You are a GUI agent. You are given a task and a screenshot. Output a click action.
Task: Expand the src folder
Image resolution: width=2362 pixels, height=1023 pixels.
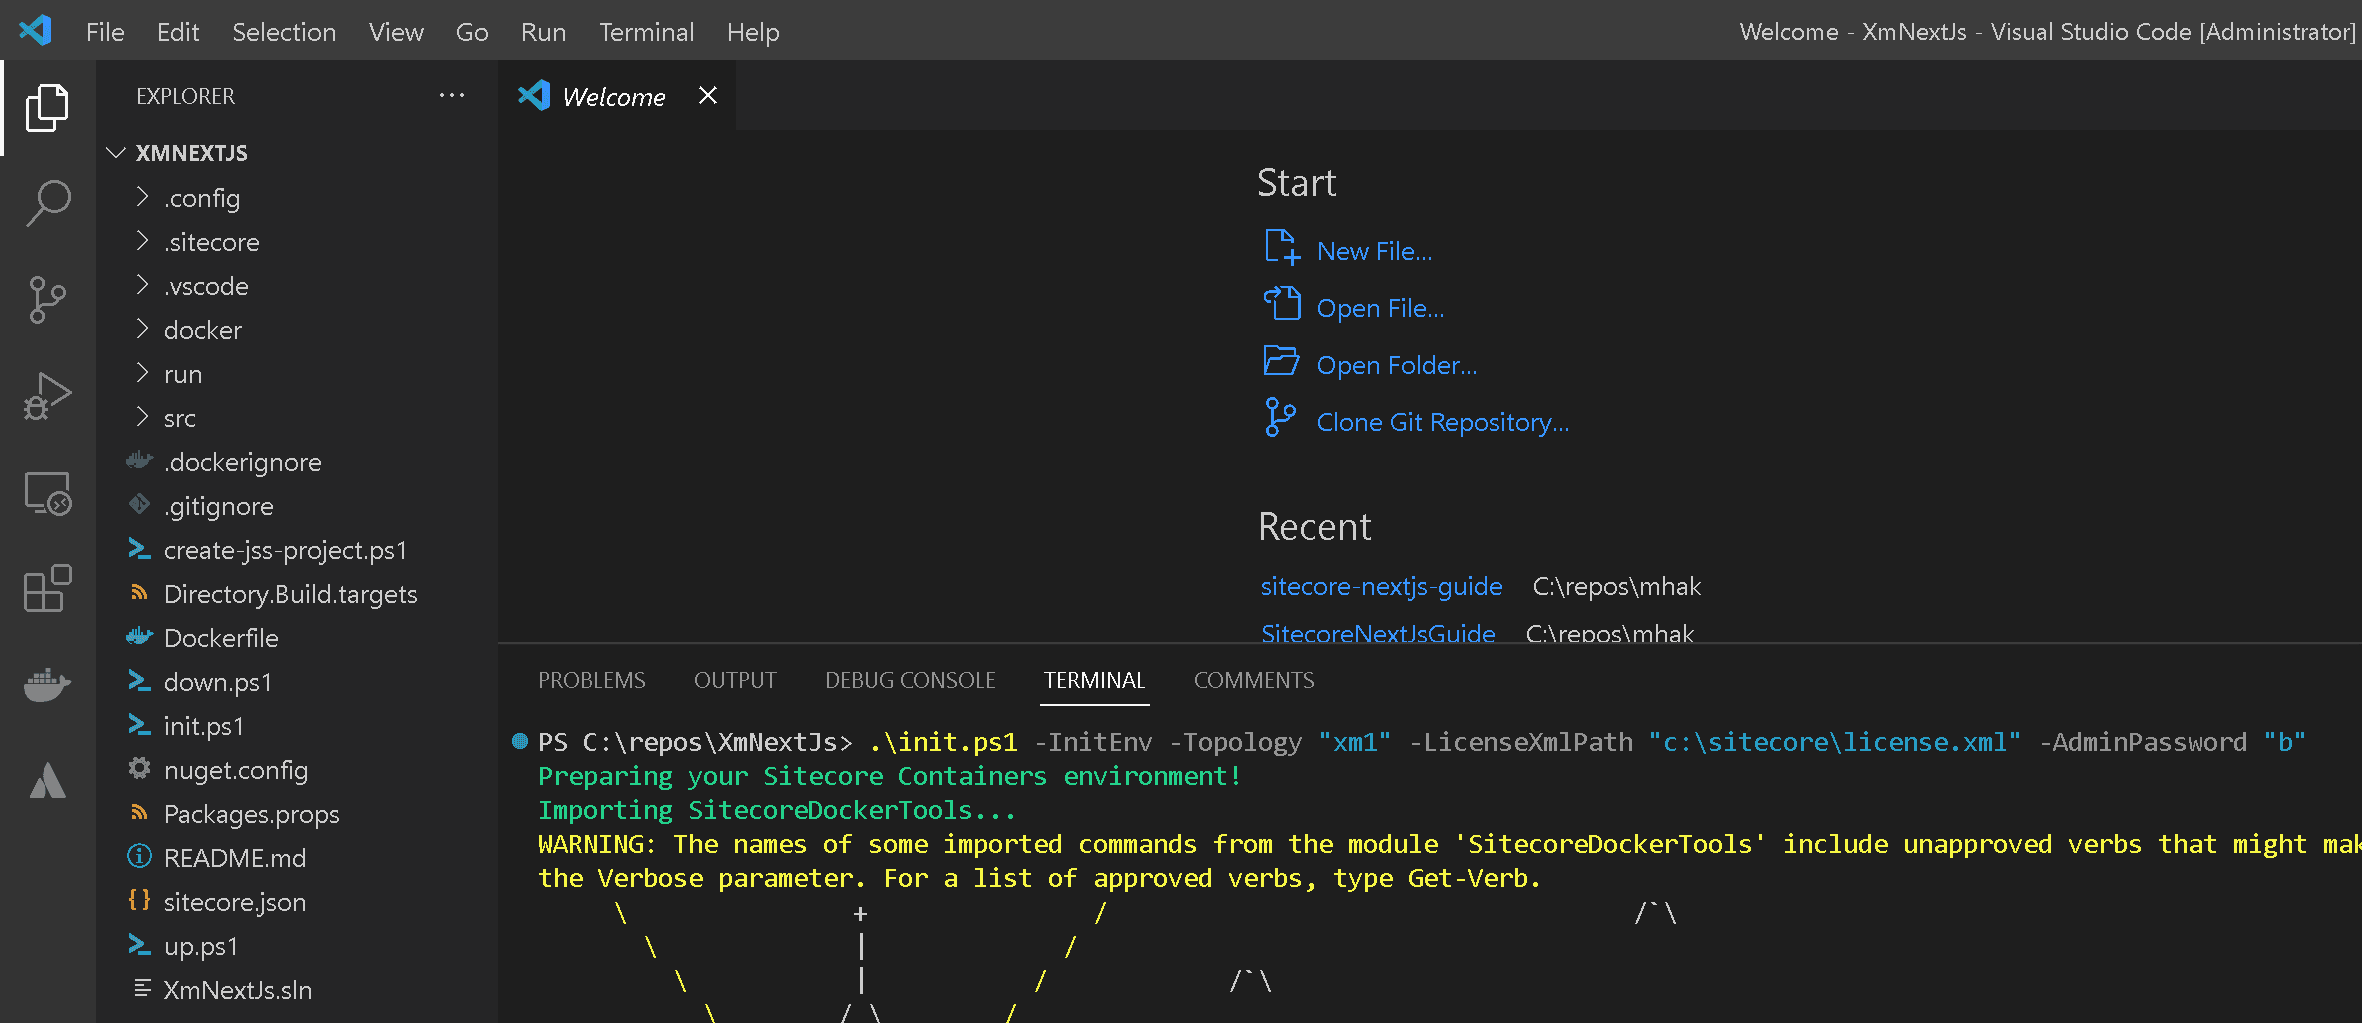(142, 417)
